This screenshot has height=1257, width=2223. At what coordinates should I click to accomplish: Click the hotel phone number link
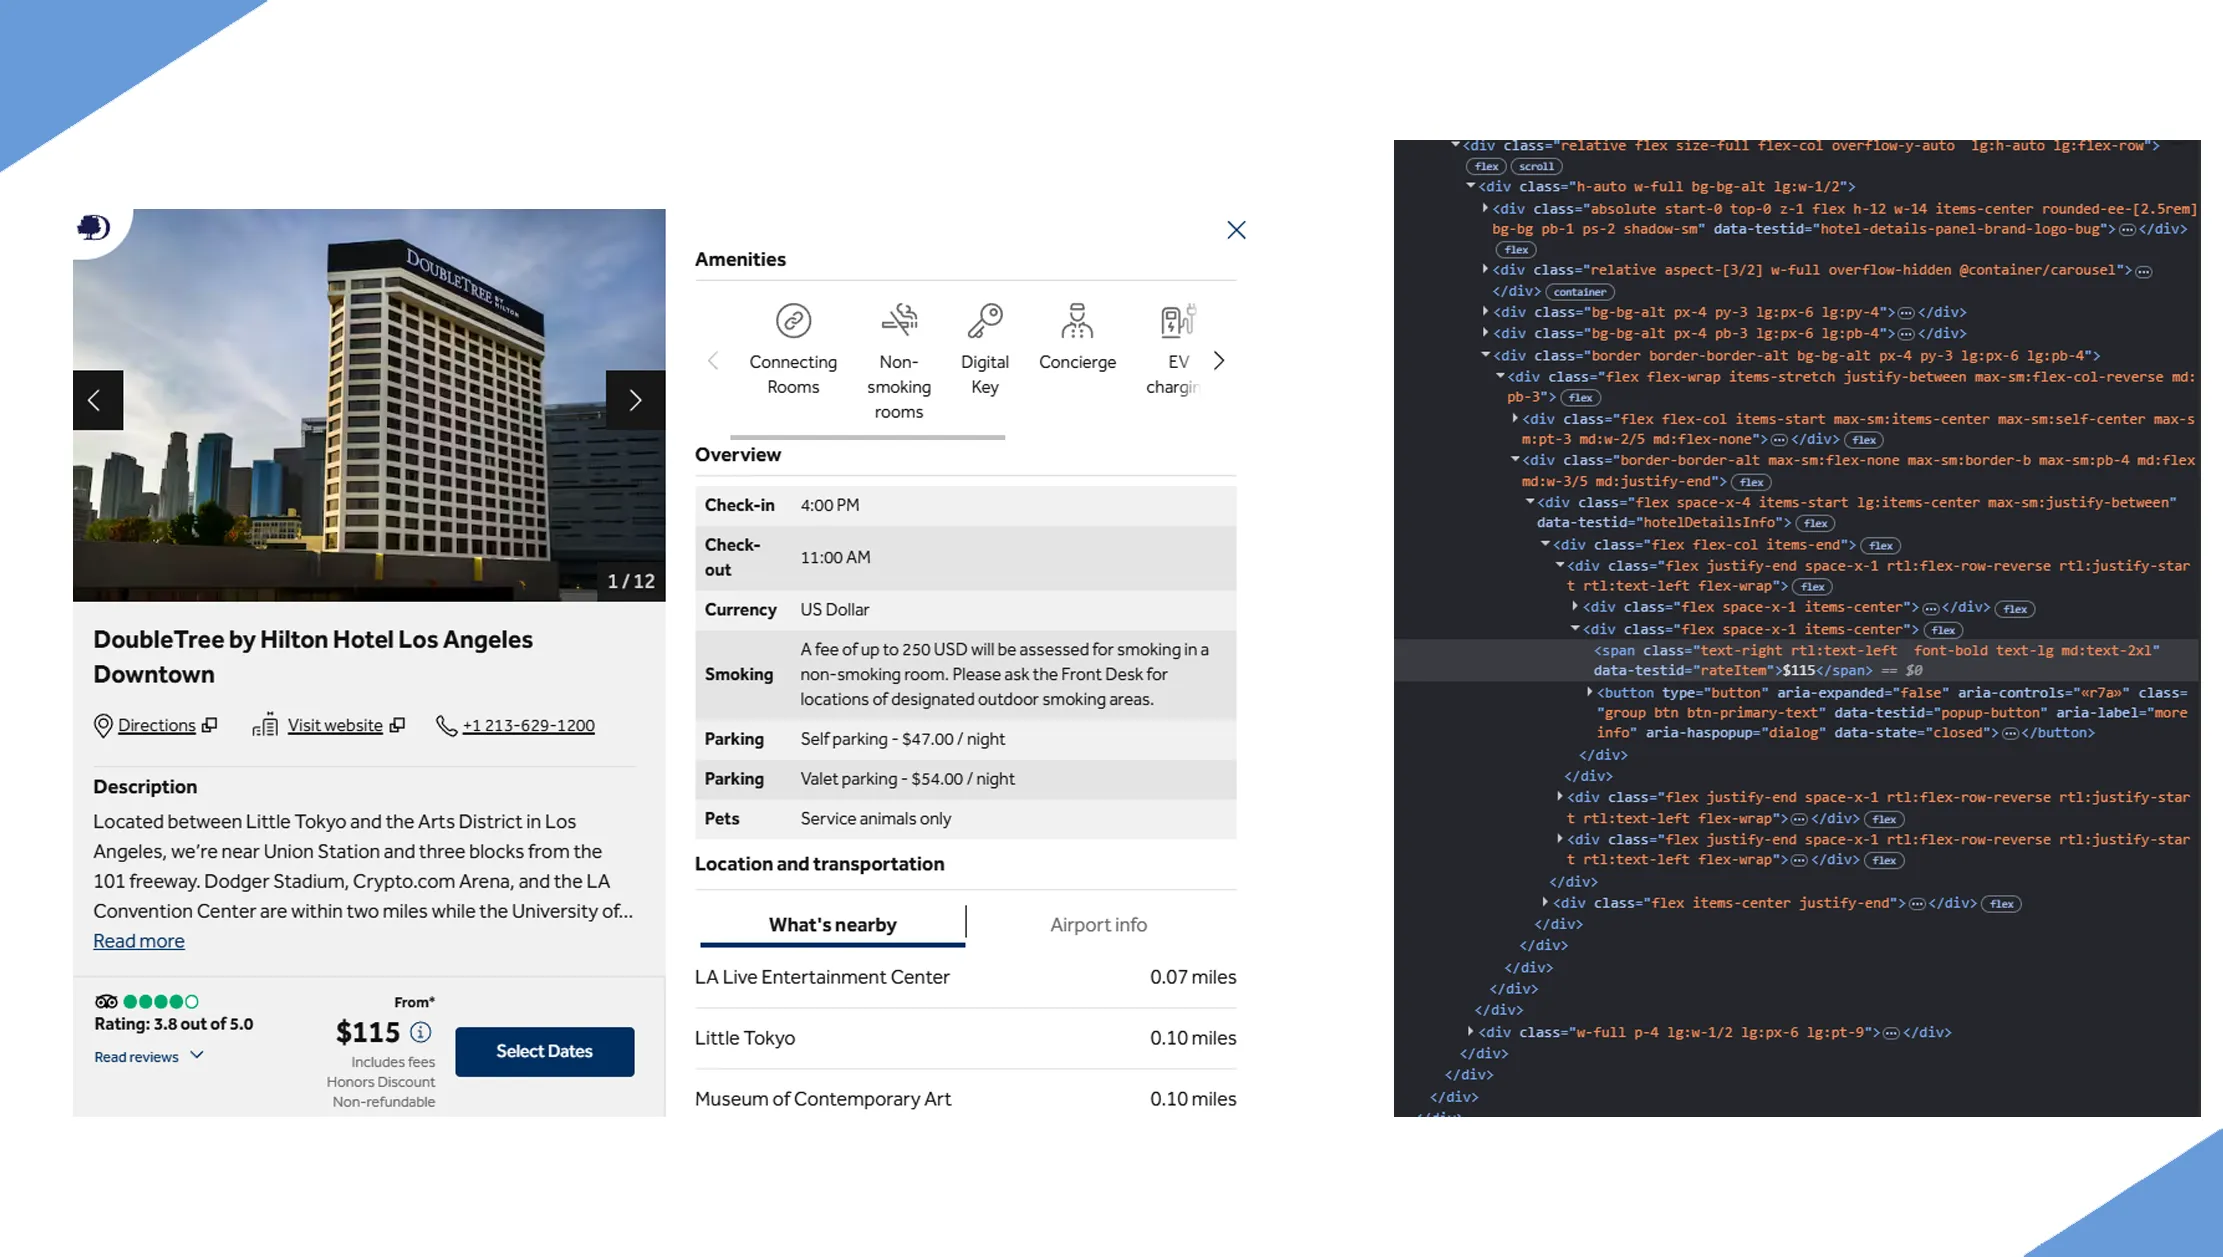[x=528, y=726]
